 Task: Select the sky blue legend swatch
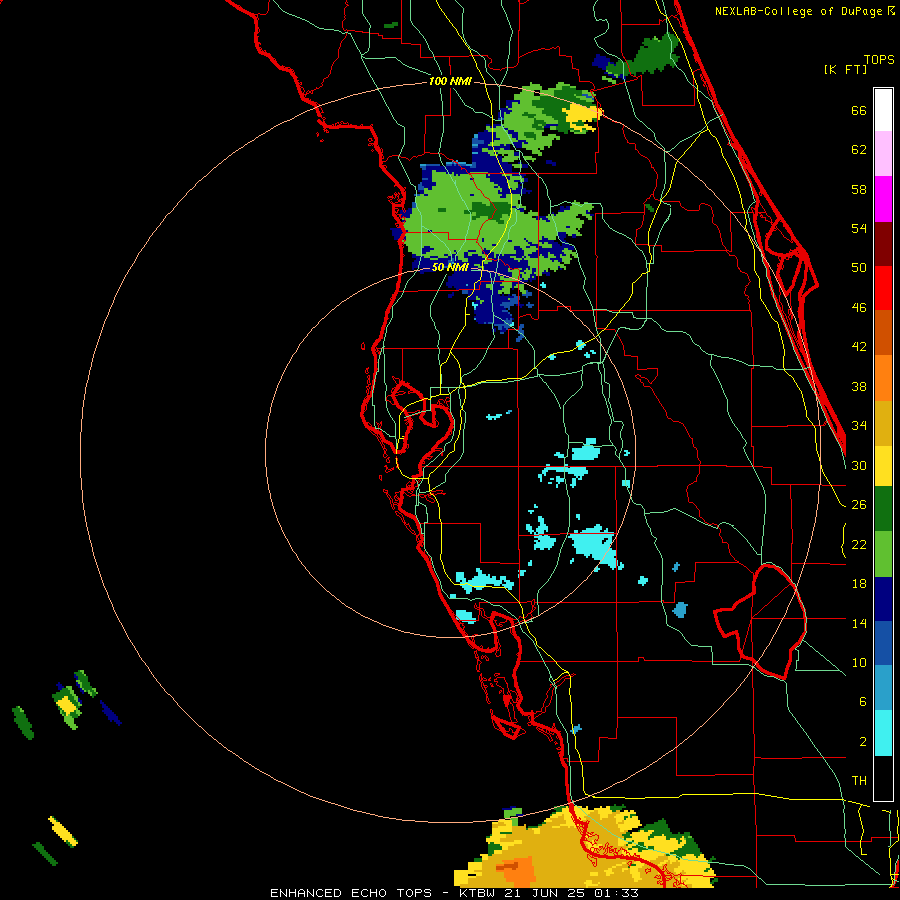click(883, 688)
